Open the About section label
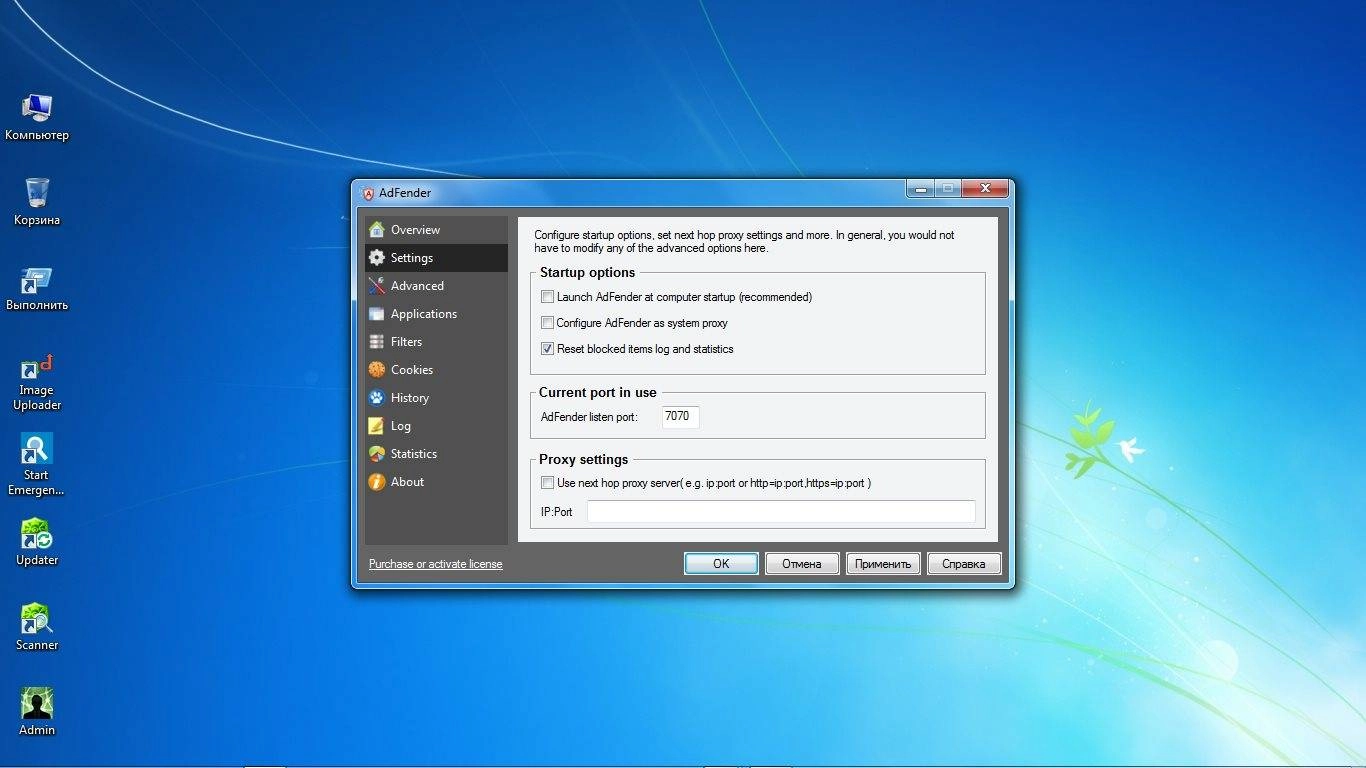1366x768 pixels. click(x=407, y=482)
